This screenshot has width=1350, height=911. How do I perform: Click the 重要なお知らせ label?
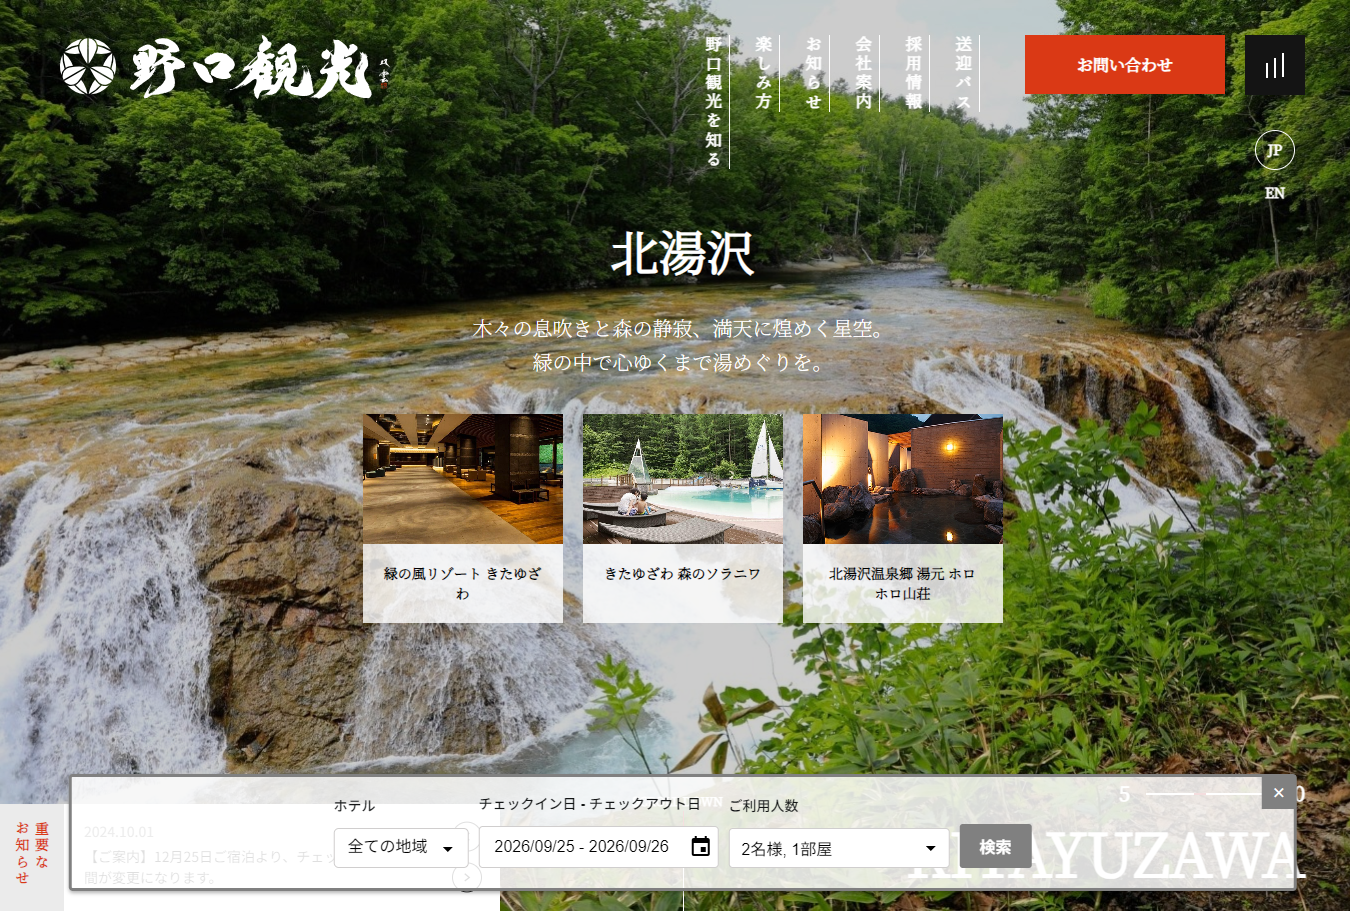[x=32, y=853]
